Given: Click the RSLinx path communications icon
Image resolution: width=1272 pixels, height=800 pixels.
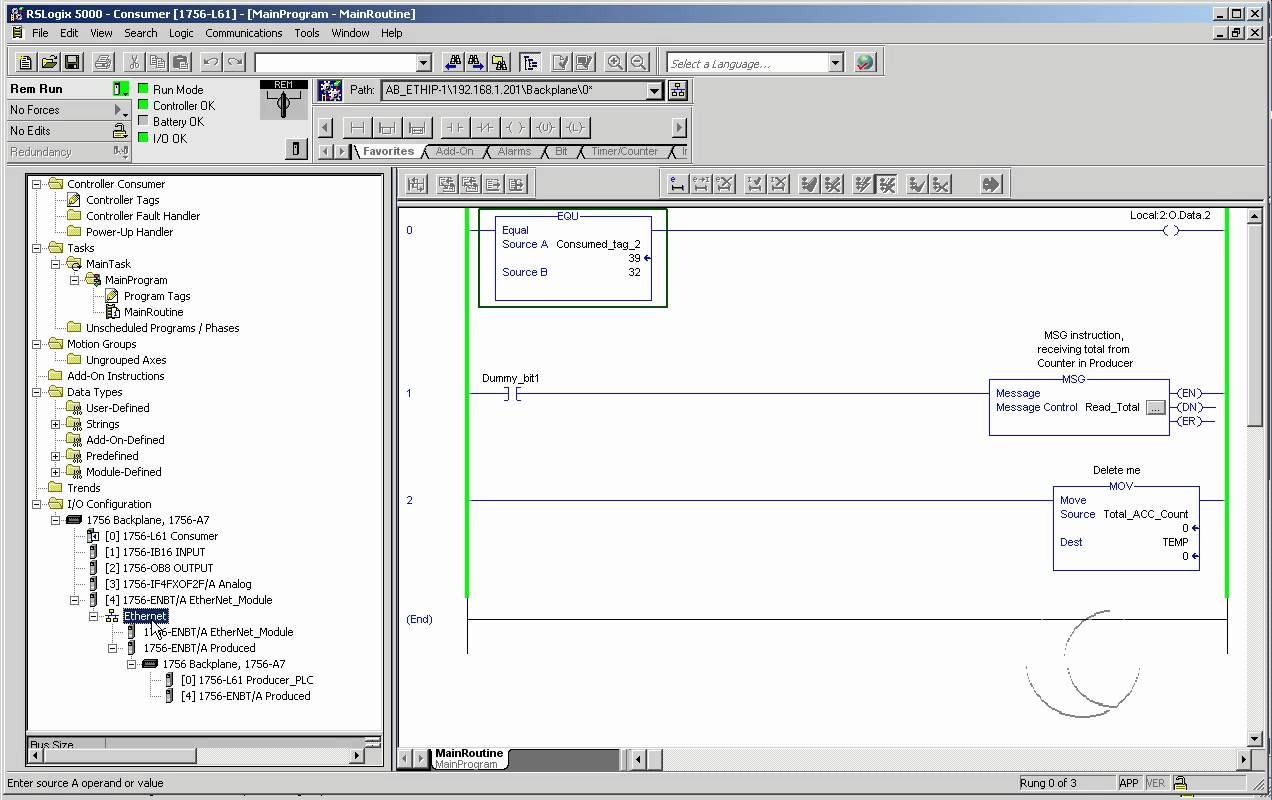Looking at the screenshot, I should coord(330,91).
